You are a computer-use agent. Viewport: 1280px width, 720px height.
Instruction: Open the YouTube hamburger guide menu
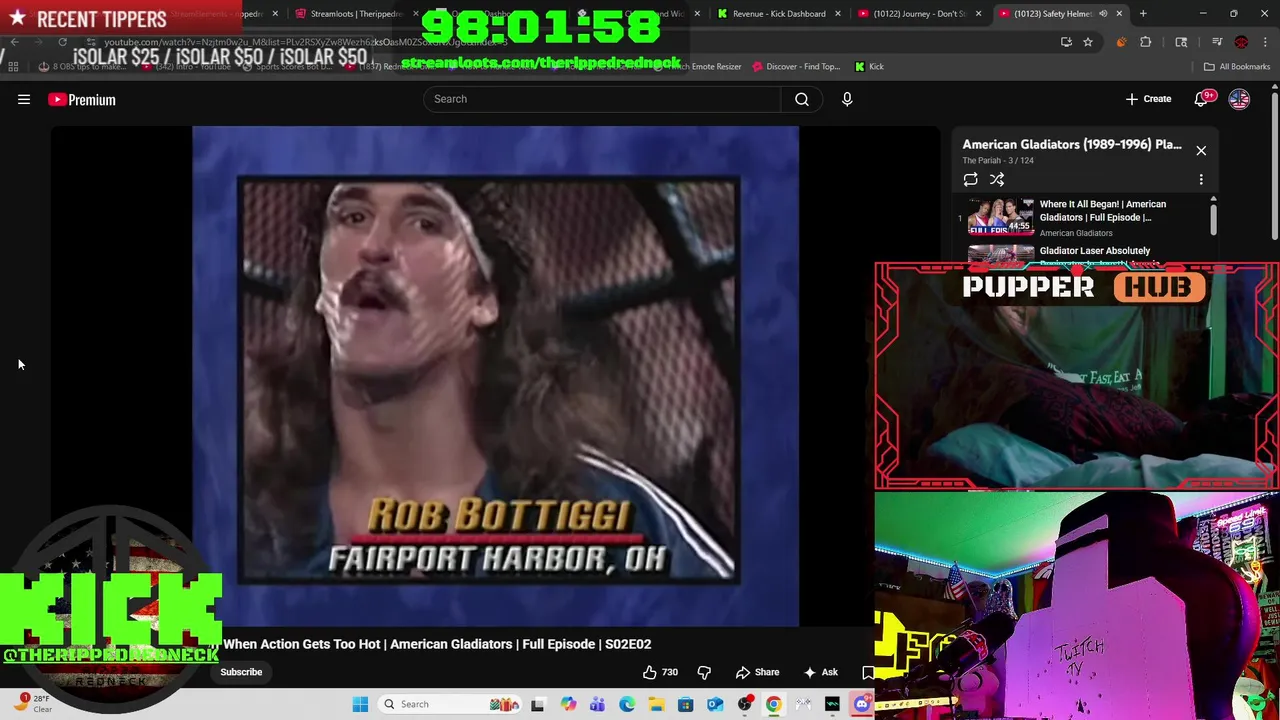tap(24, 99)
